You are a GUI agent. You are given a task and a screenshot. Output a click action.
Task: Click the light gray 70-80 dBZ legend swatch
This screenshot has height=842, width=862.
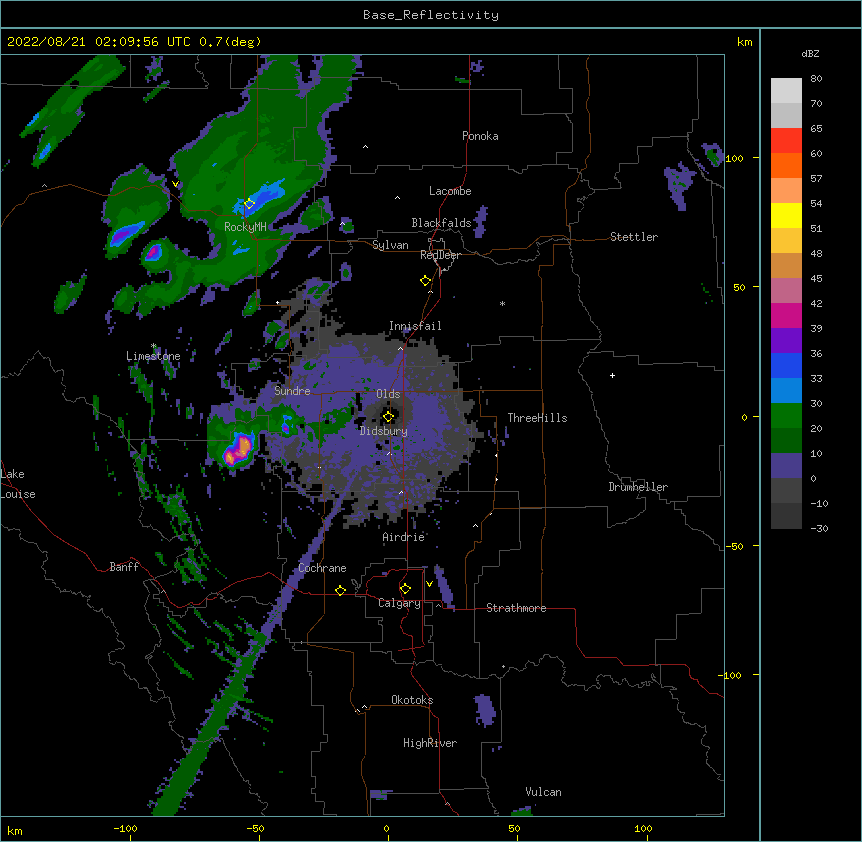[x=786, y=91]
